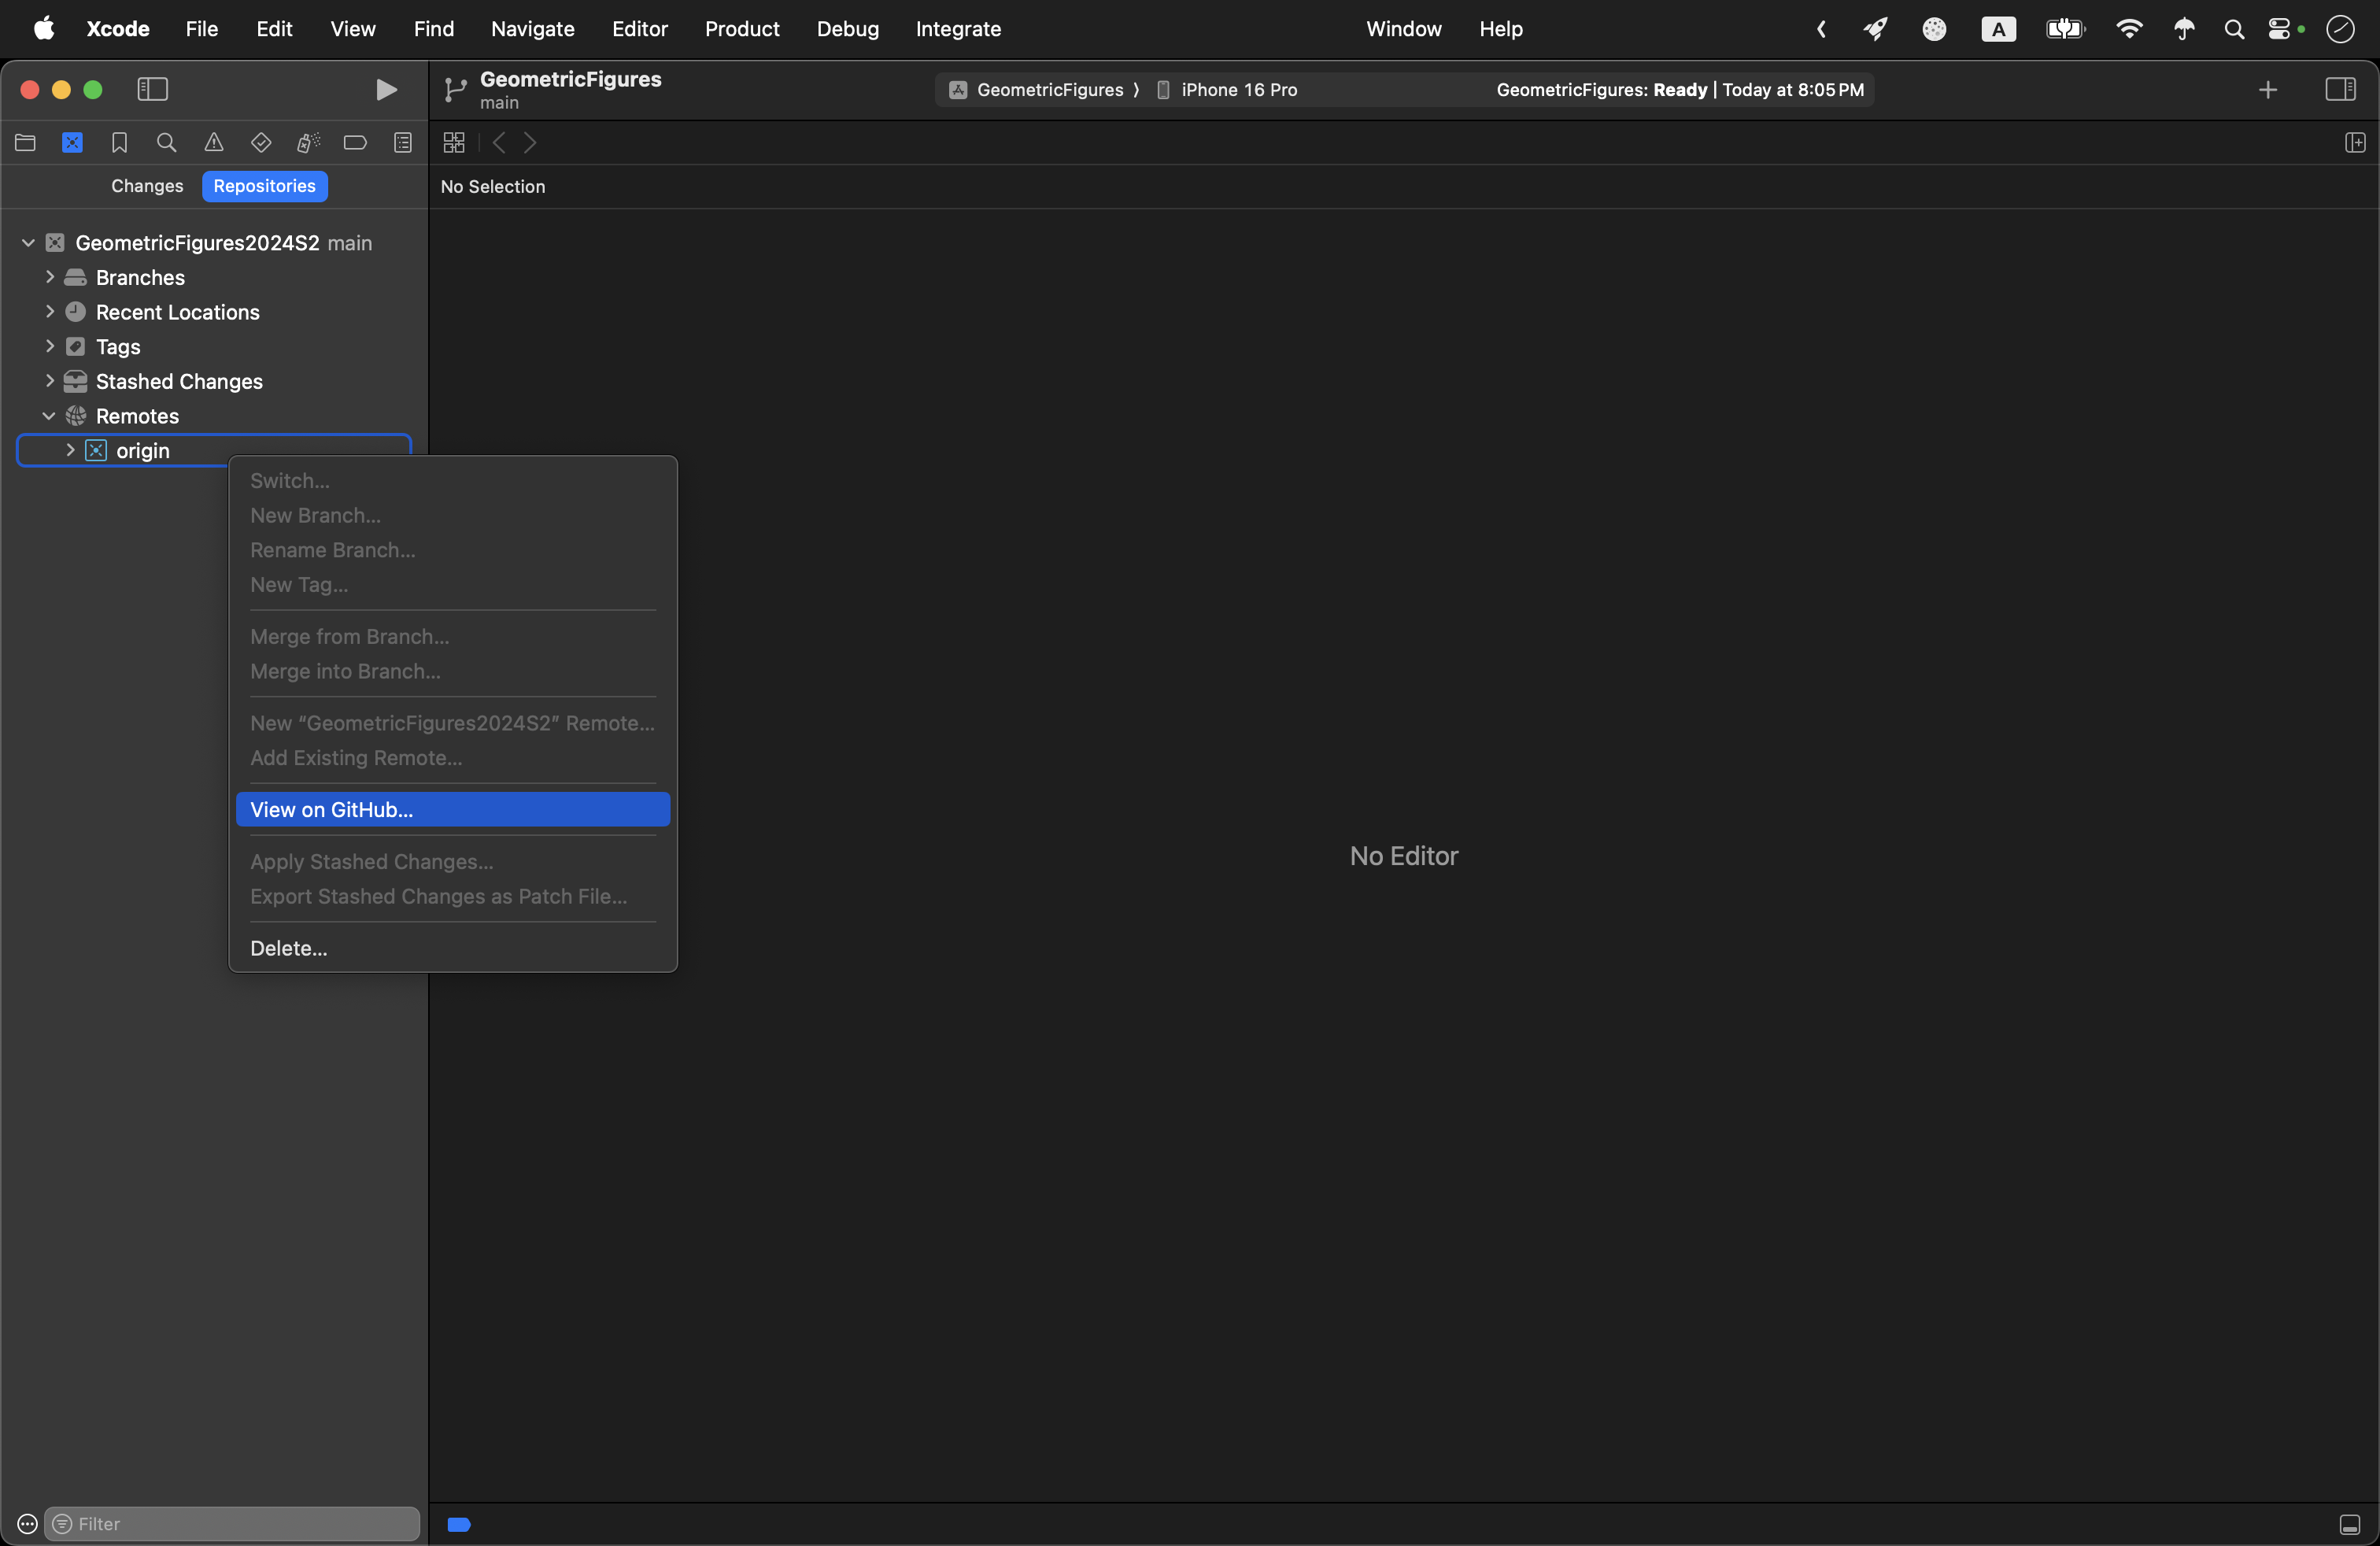The height and width of the screenshot is (1546, 2380).
Task: Expand the Branches tree item
Action: pyautogui.click(x=49, y=277)
